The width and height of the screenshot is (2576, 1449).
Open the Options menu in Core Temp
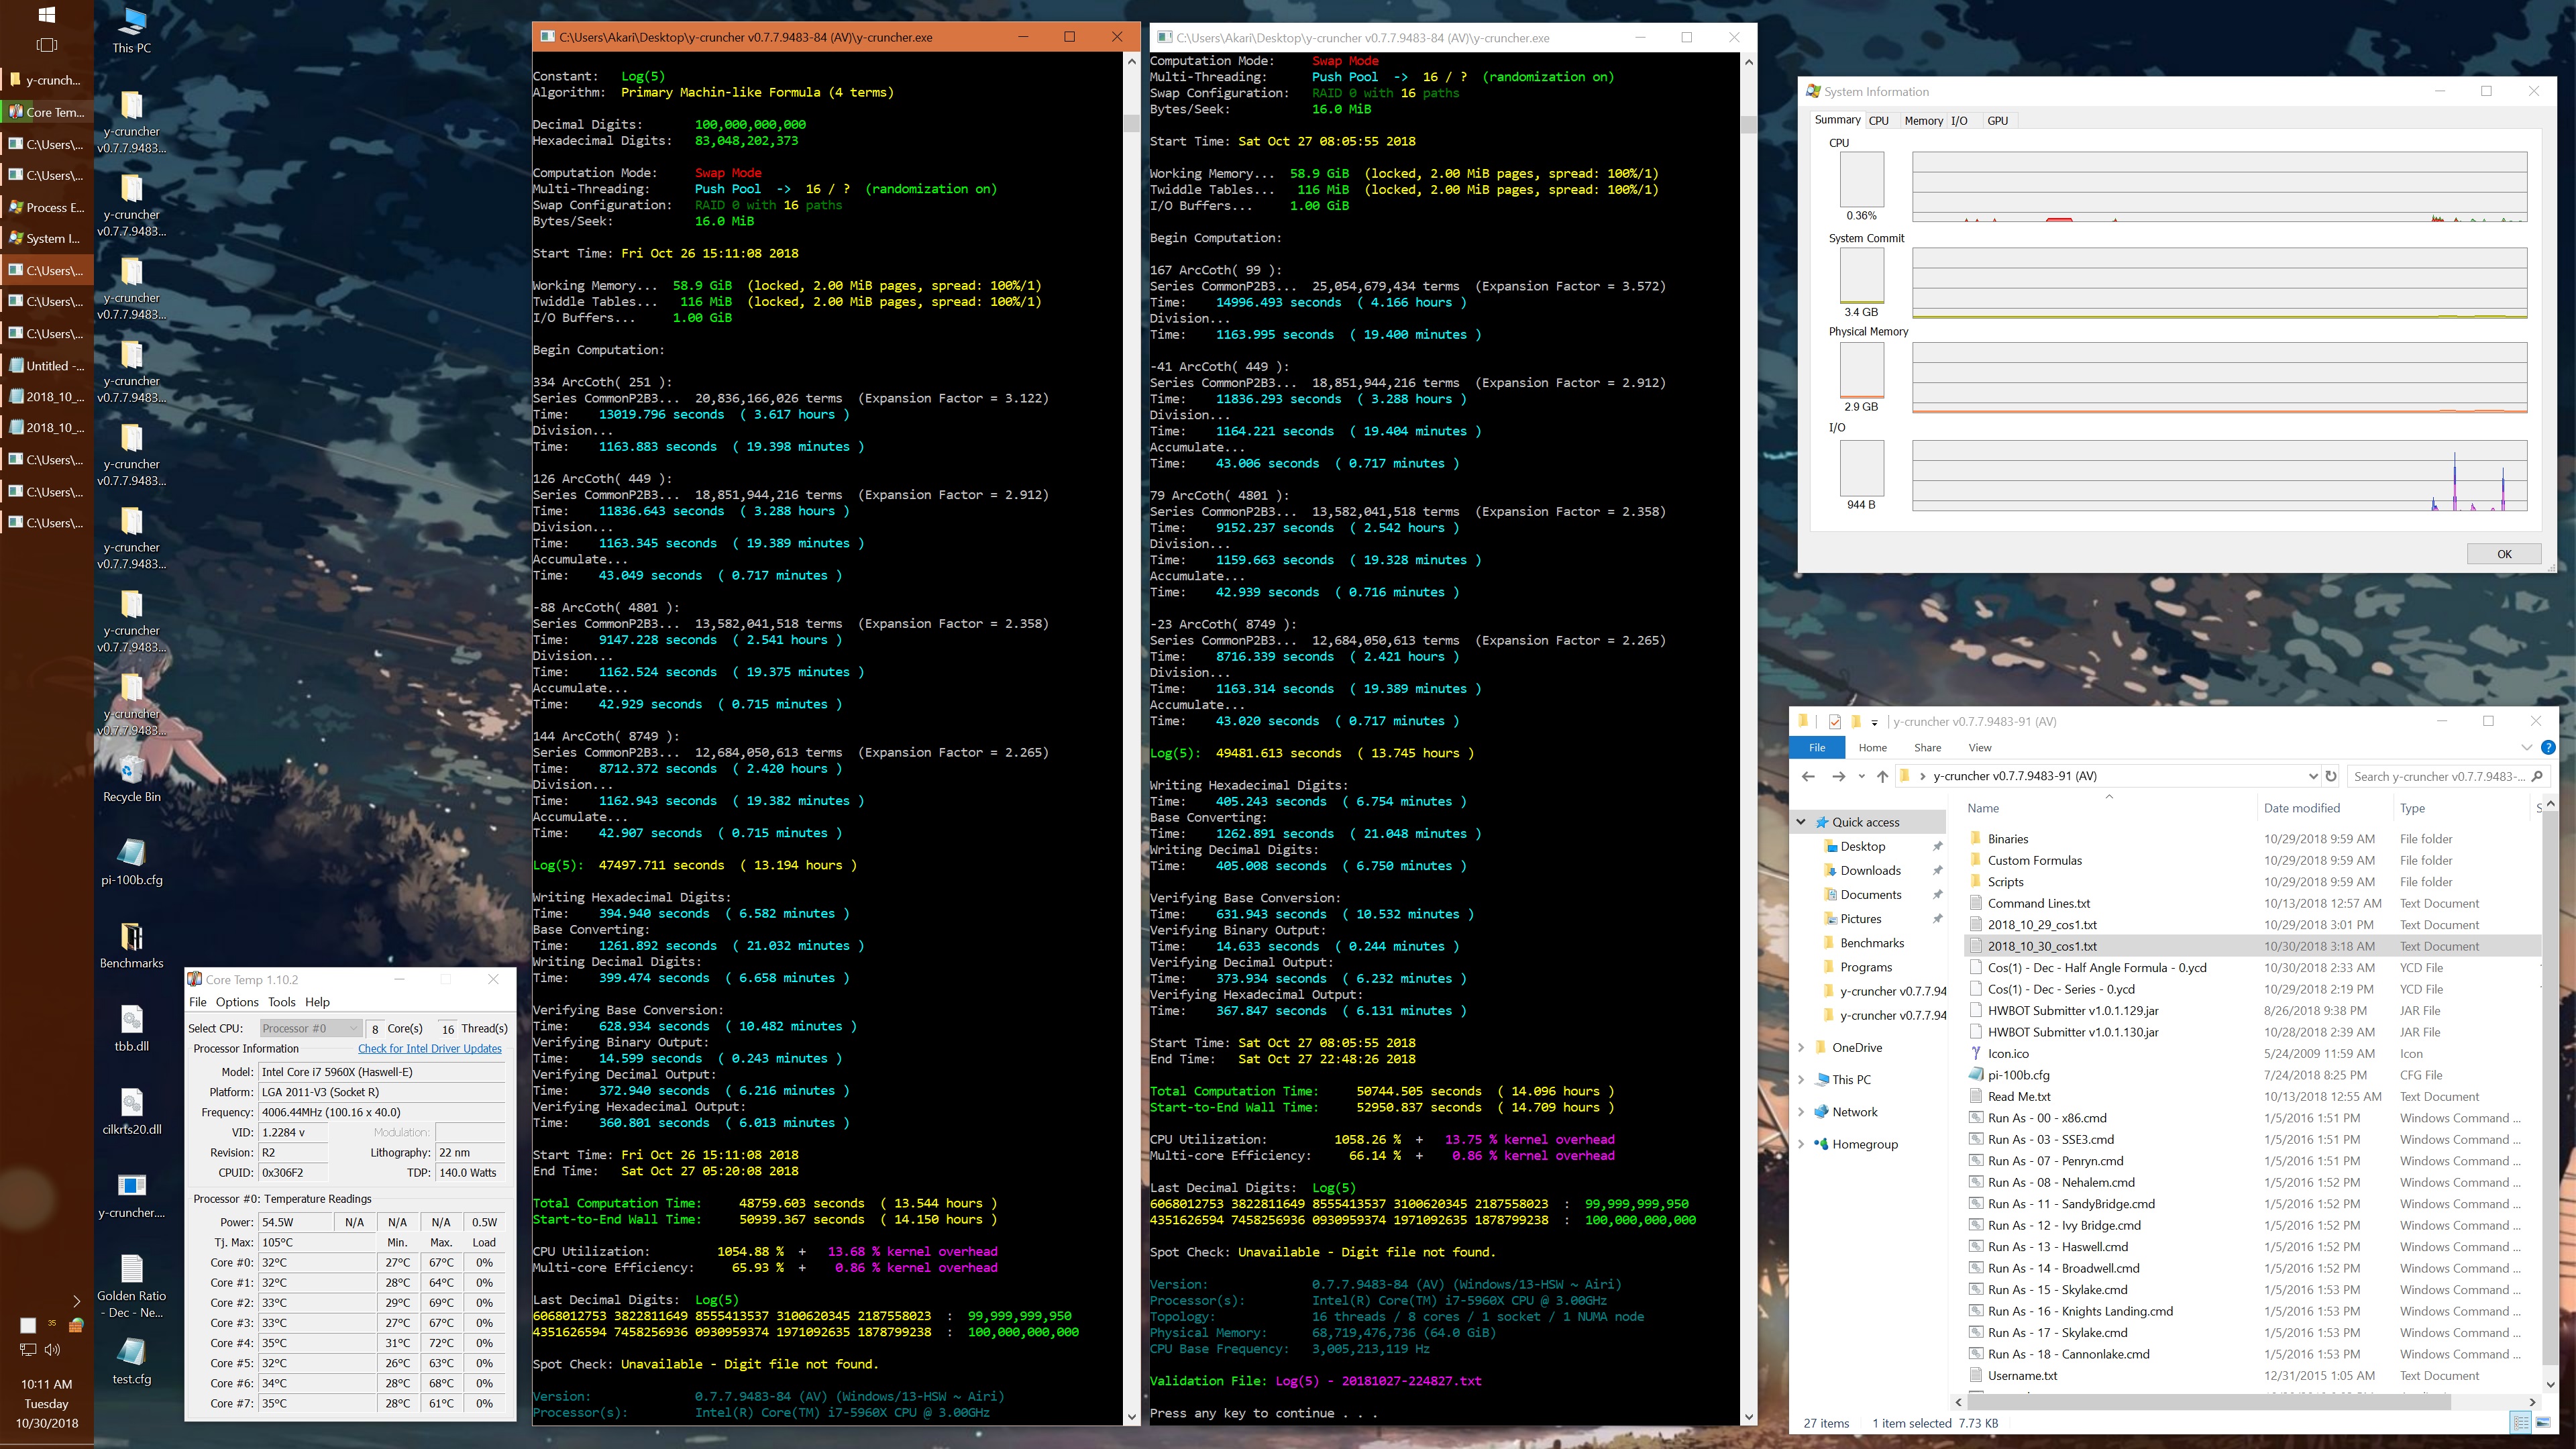click(237, 1002)
